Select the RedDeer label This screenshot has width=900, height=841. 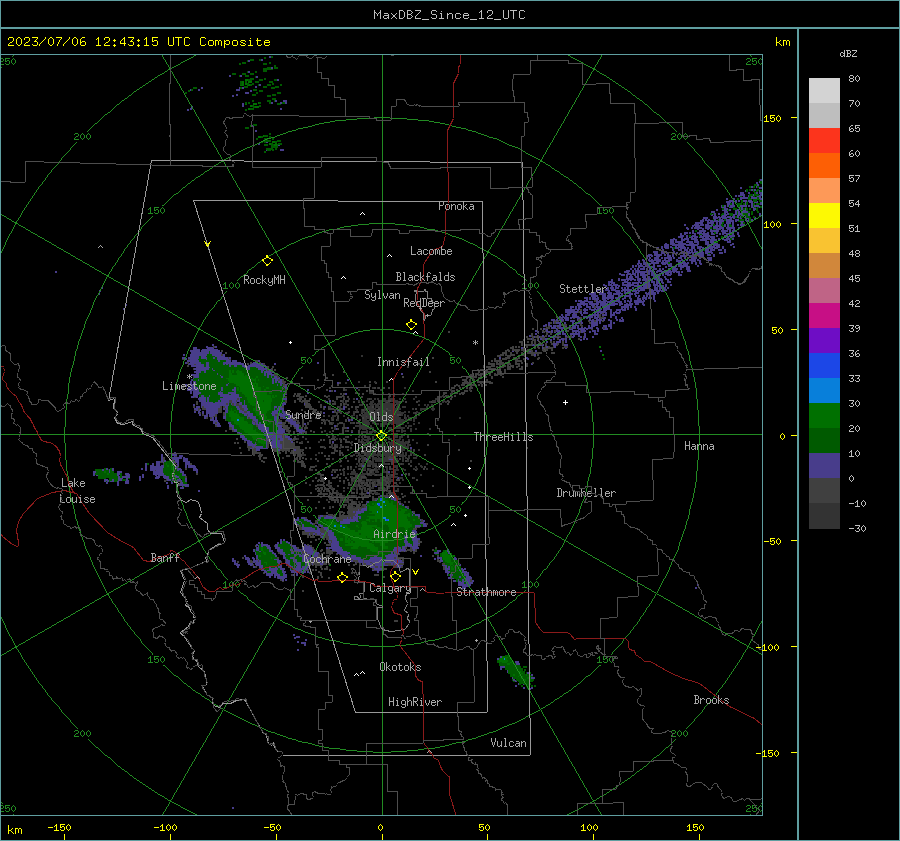tap(424, 303)
